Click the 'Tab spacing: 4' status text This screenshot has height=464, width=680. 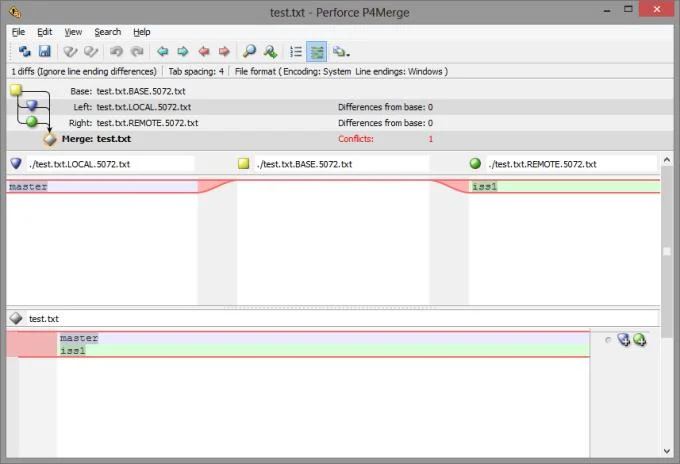[x=196, y=72]
